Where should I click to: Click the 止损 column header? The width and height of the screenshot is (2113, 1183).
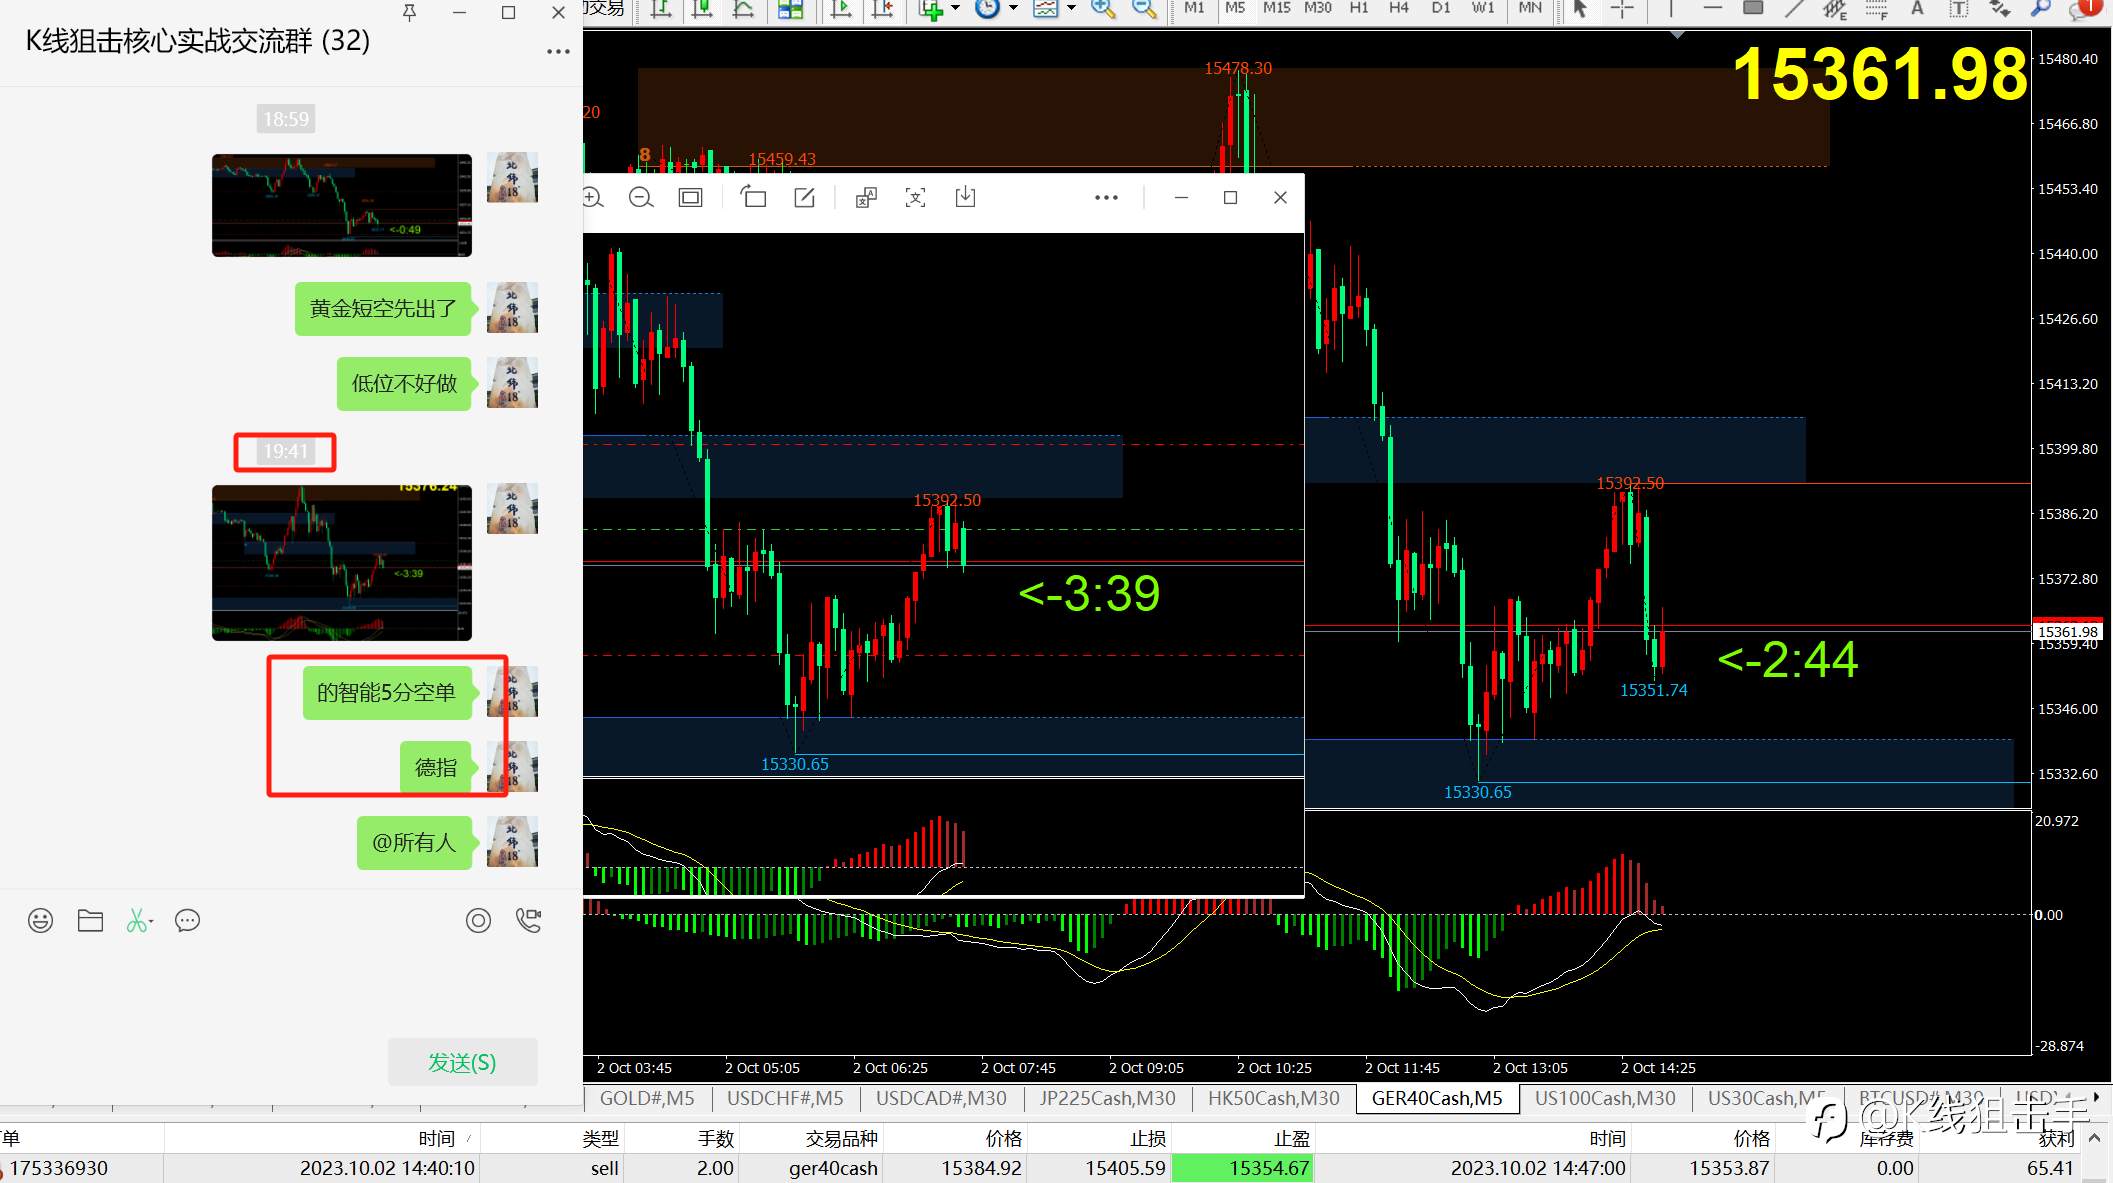click(x=1148, y=1138)
